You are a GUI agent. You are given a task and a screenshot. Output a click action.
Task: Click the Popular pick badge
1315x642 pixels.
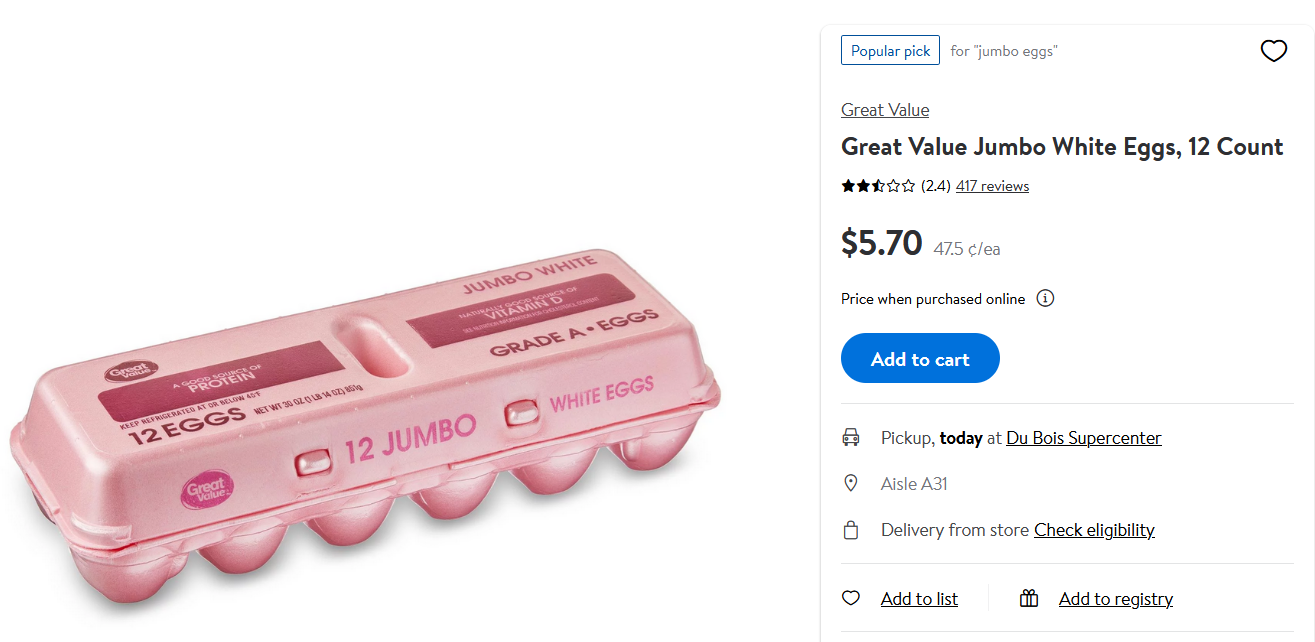click(890, 51)
